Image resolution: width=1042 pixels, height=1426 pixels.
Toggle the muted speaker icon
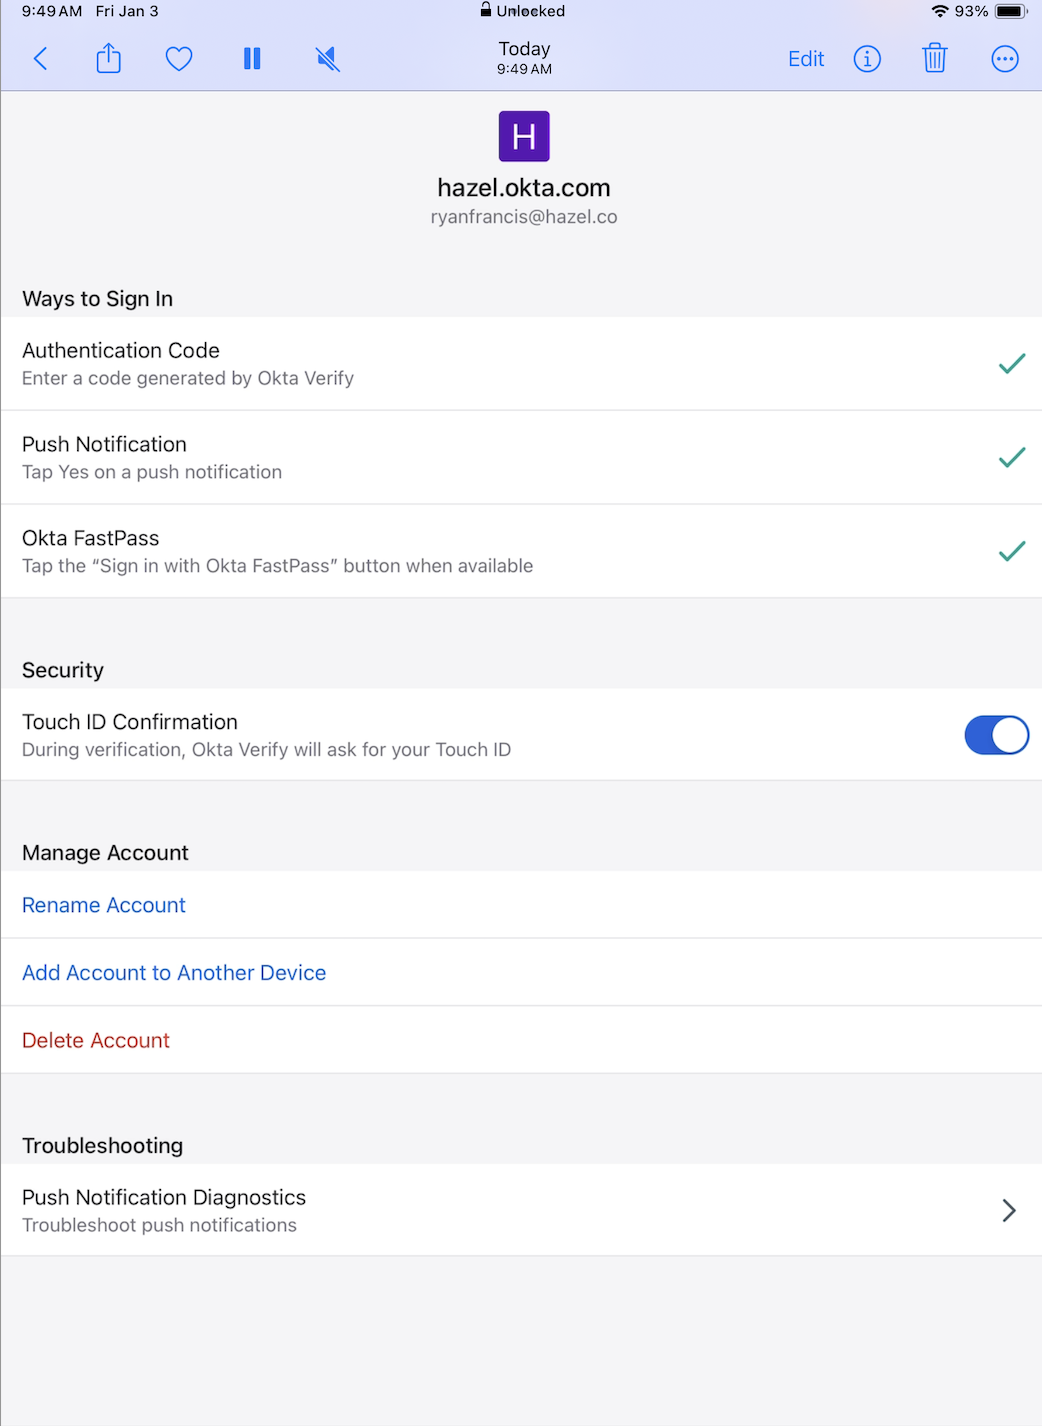point(328,59)
